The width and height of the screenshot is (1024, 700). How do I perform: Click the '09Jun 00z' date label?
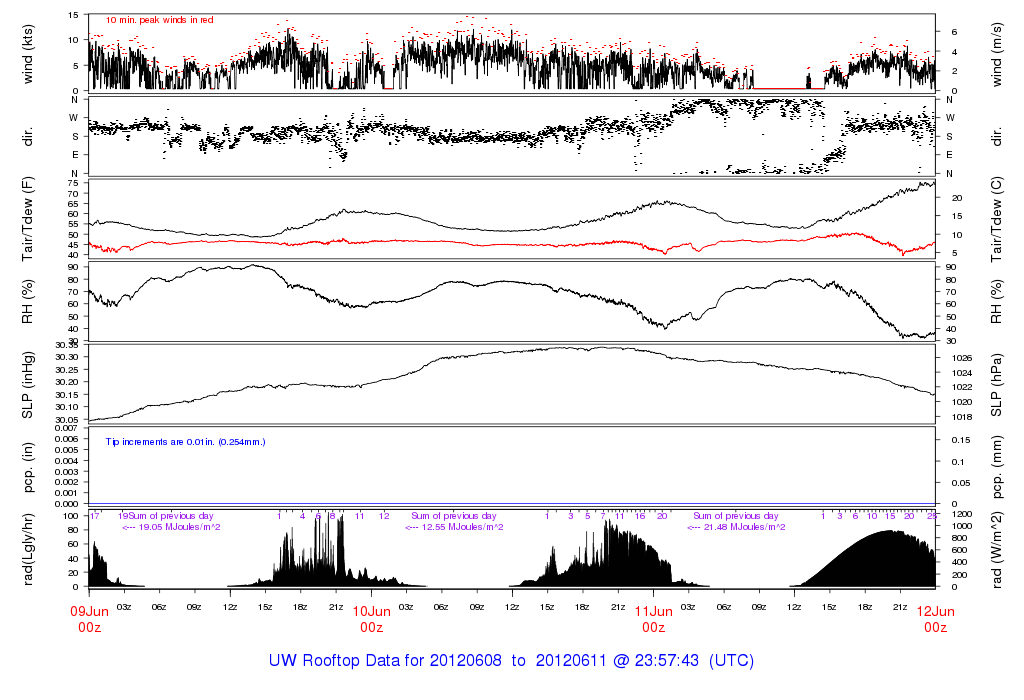(x=89, y=619)
